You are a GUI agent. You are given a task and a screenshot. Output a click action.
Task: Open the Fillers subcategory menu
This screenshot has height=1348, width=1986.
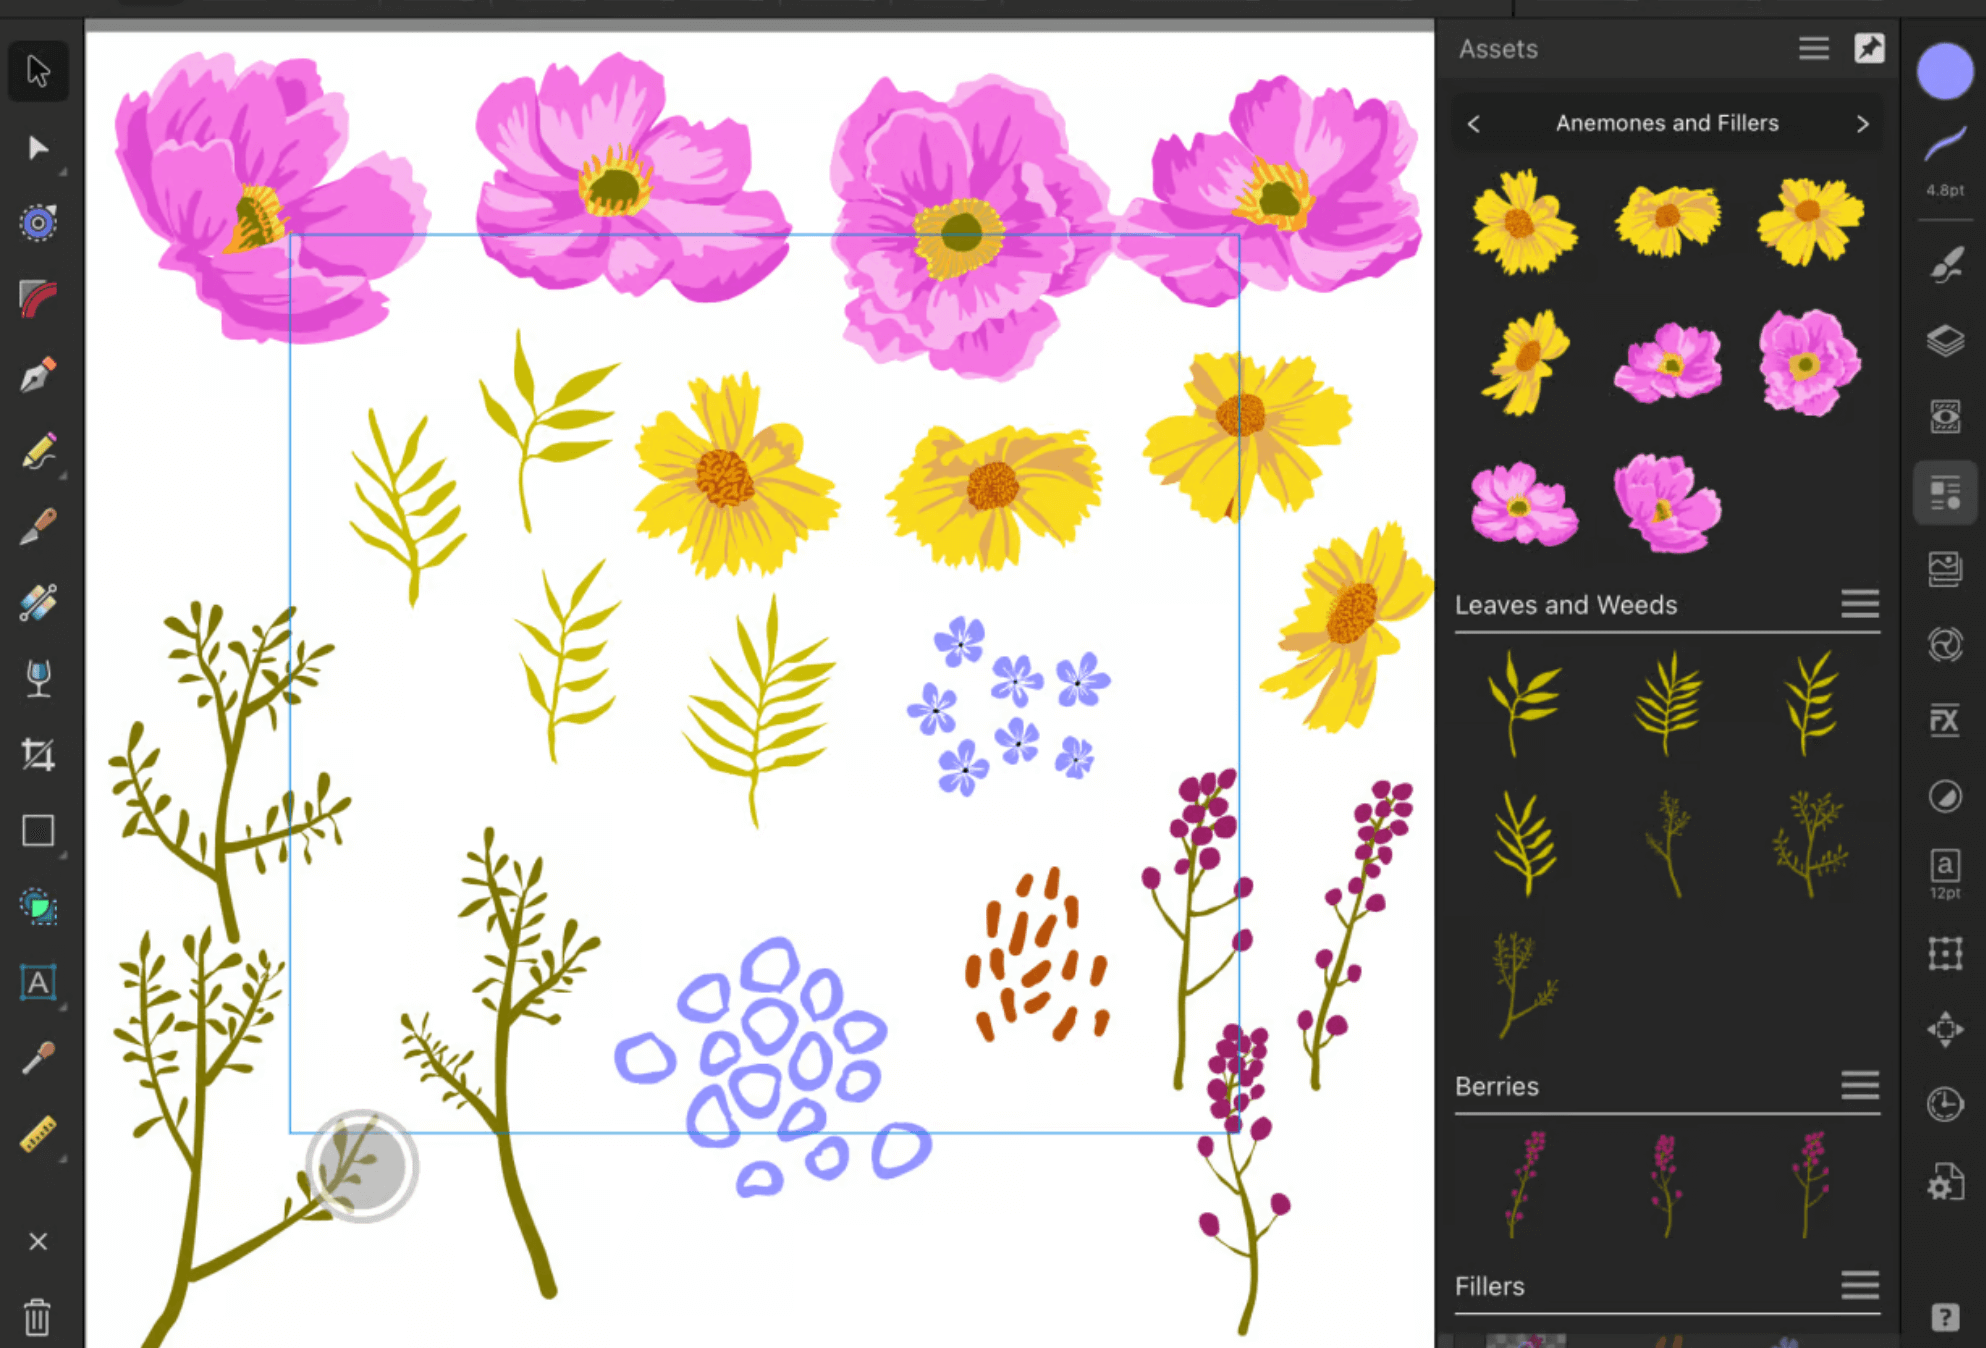click(x=1860, y=1285)
